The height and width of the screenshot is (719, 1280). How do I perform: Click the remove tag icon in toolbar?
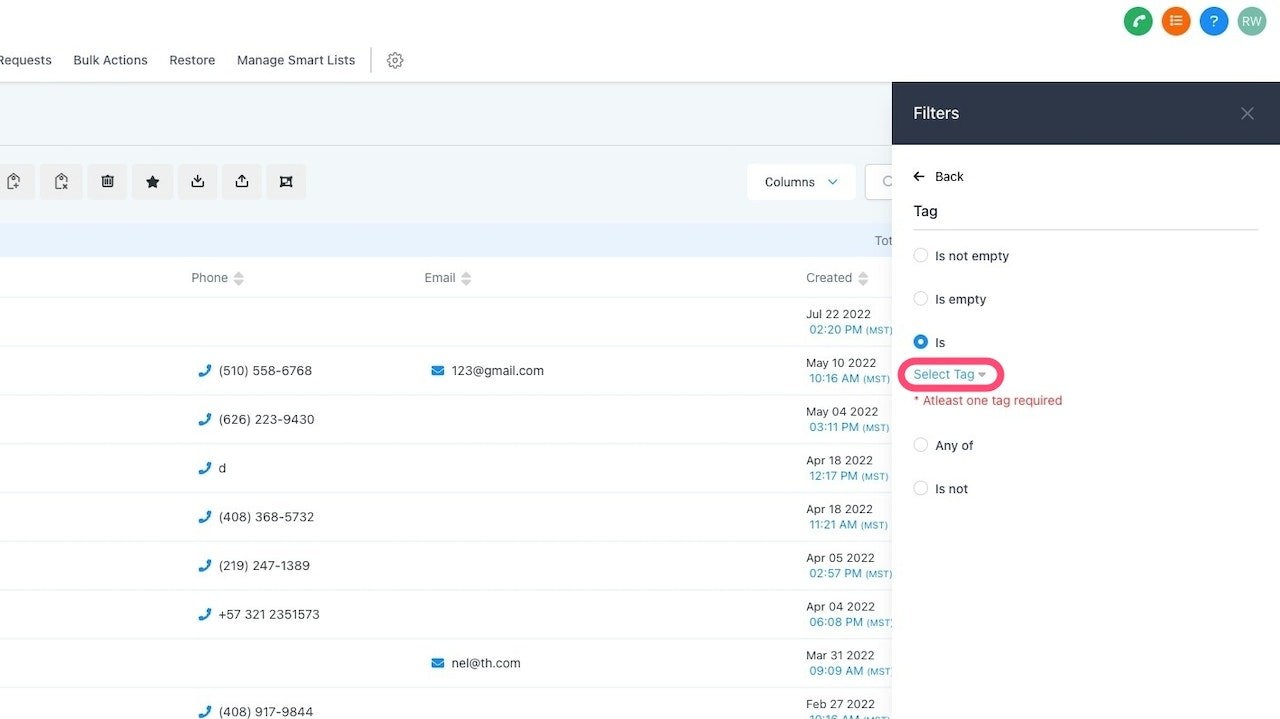click(61, 182)
